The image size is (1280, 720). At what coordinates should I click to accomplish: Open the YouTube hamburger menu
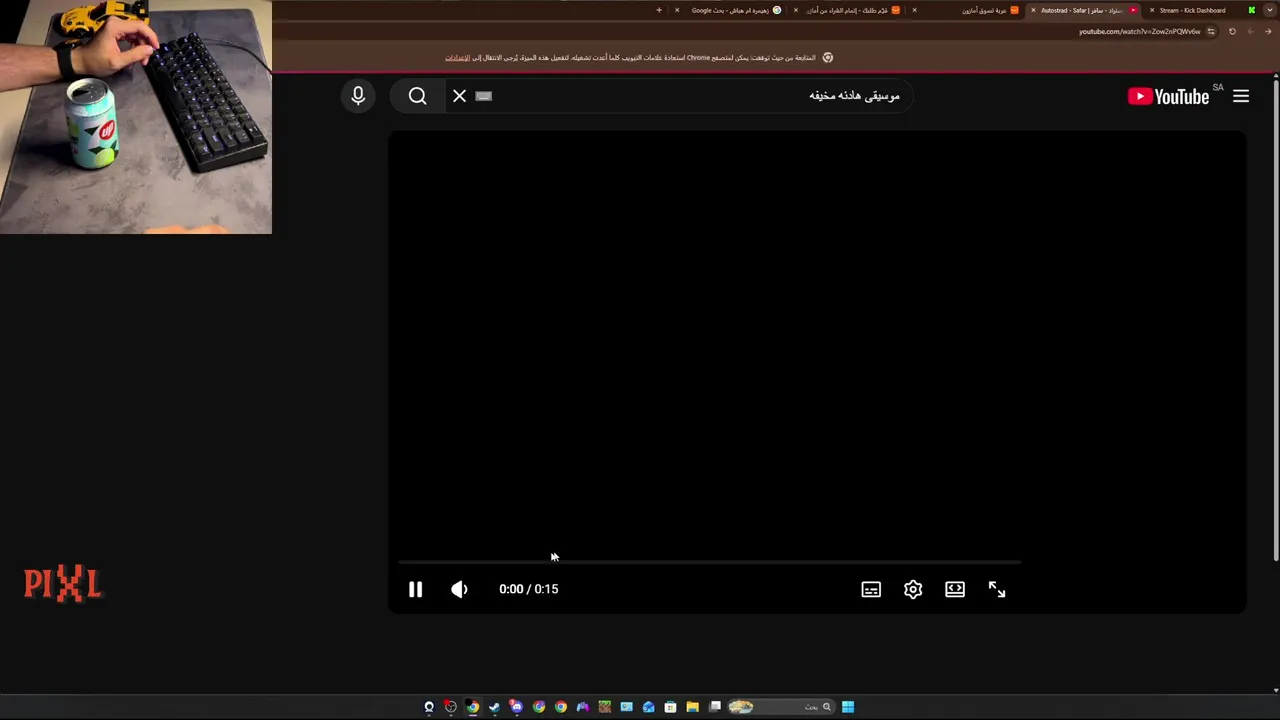click(1241, 96)
